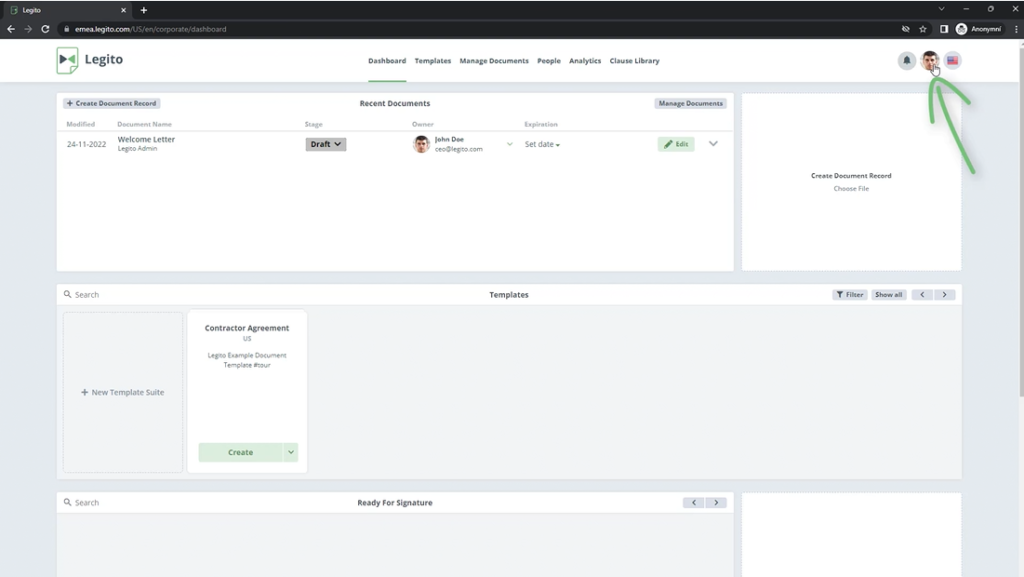
Task: Open the user profile avatar menu
Action: point(930,61)
